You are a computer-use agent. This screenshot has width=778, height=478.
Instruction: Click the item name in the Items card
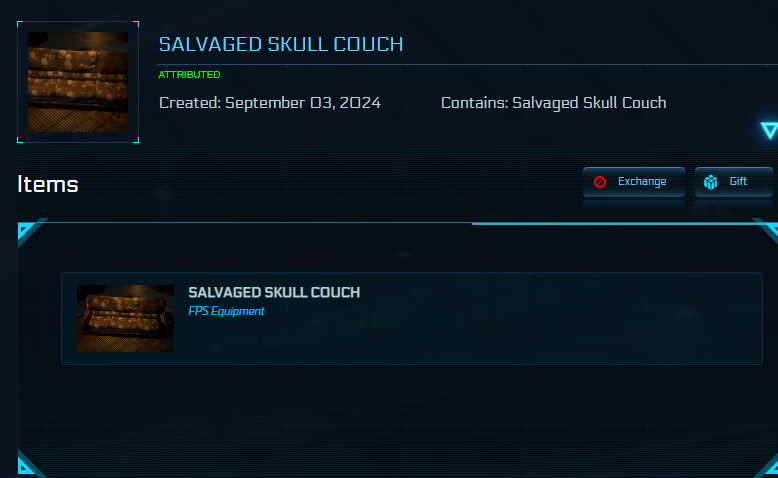[x=274, y=293]
